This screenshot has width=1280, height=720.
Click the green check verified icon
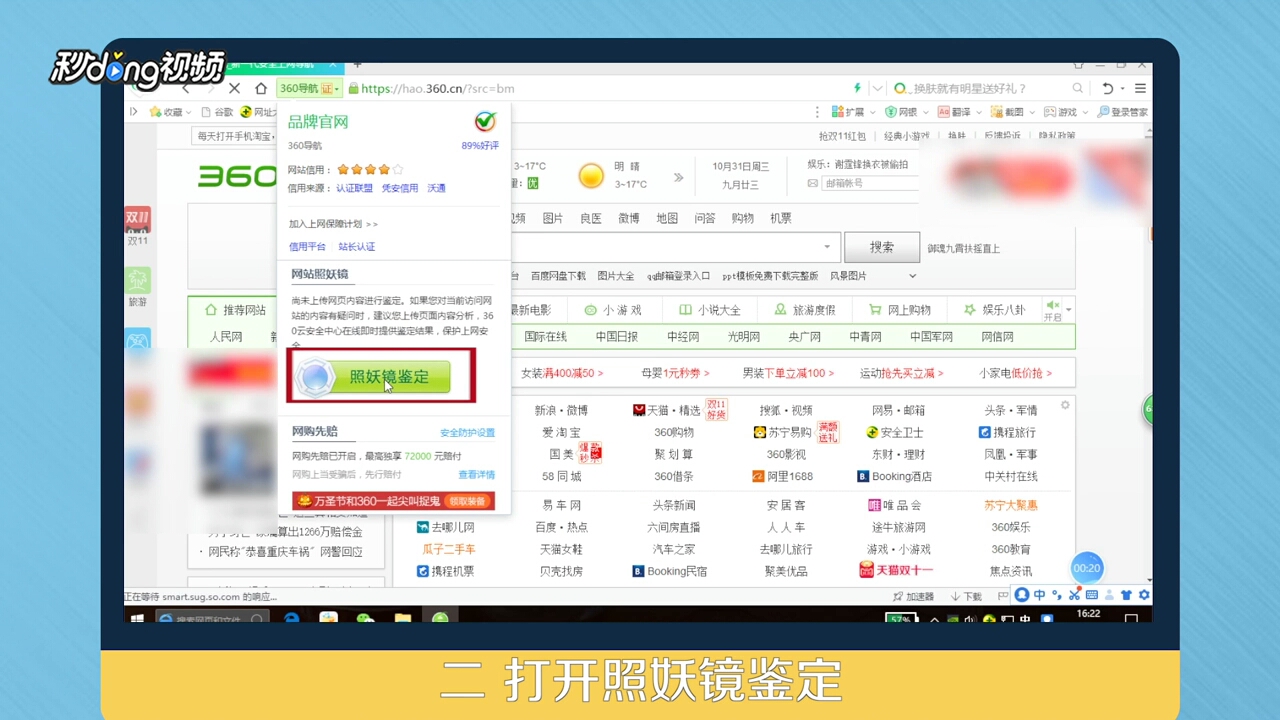(485, 121)
